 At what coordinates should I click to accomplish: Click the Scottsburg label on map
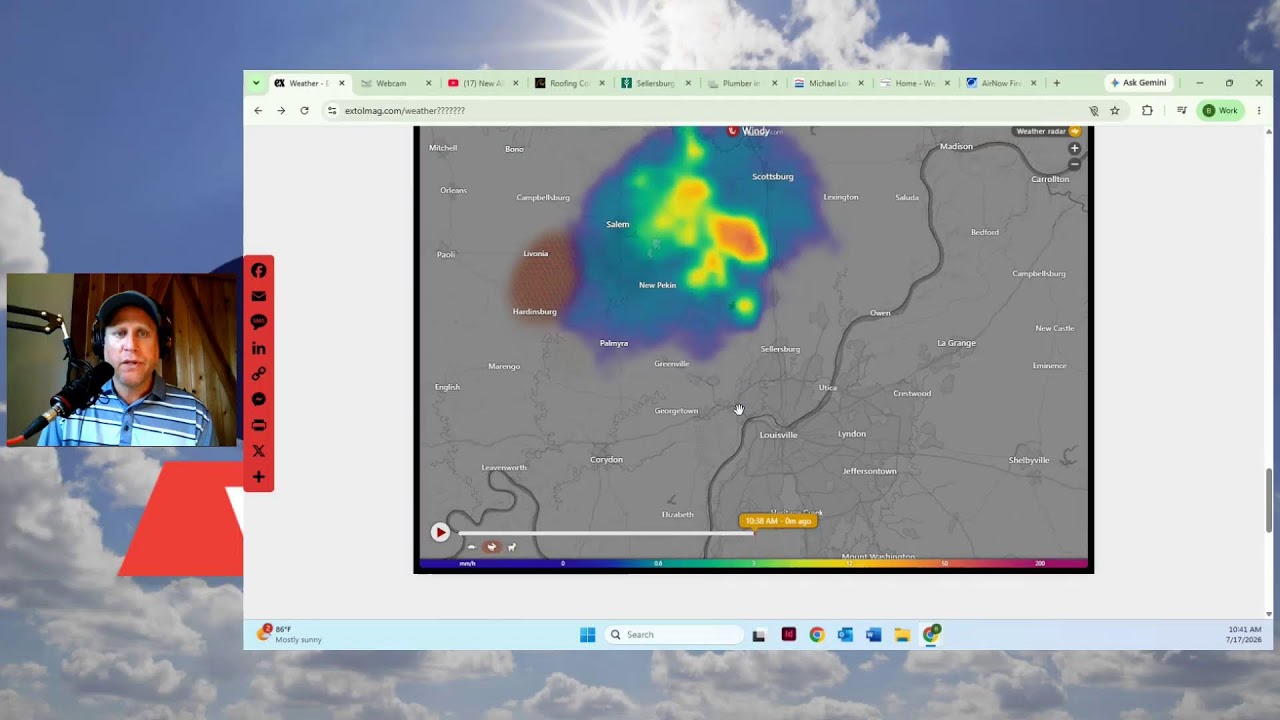[x=772, y=177]
